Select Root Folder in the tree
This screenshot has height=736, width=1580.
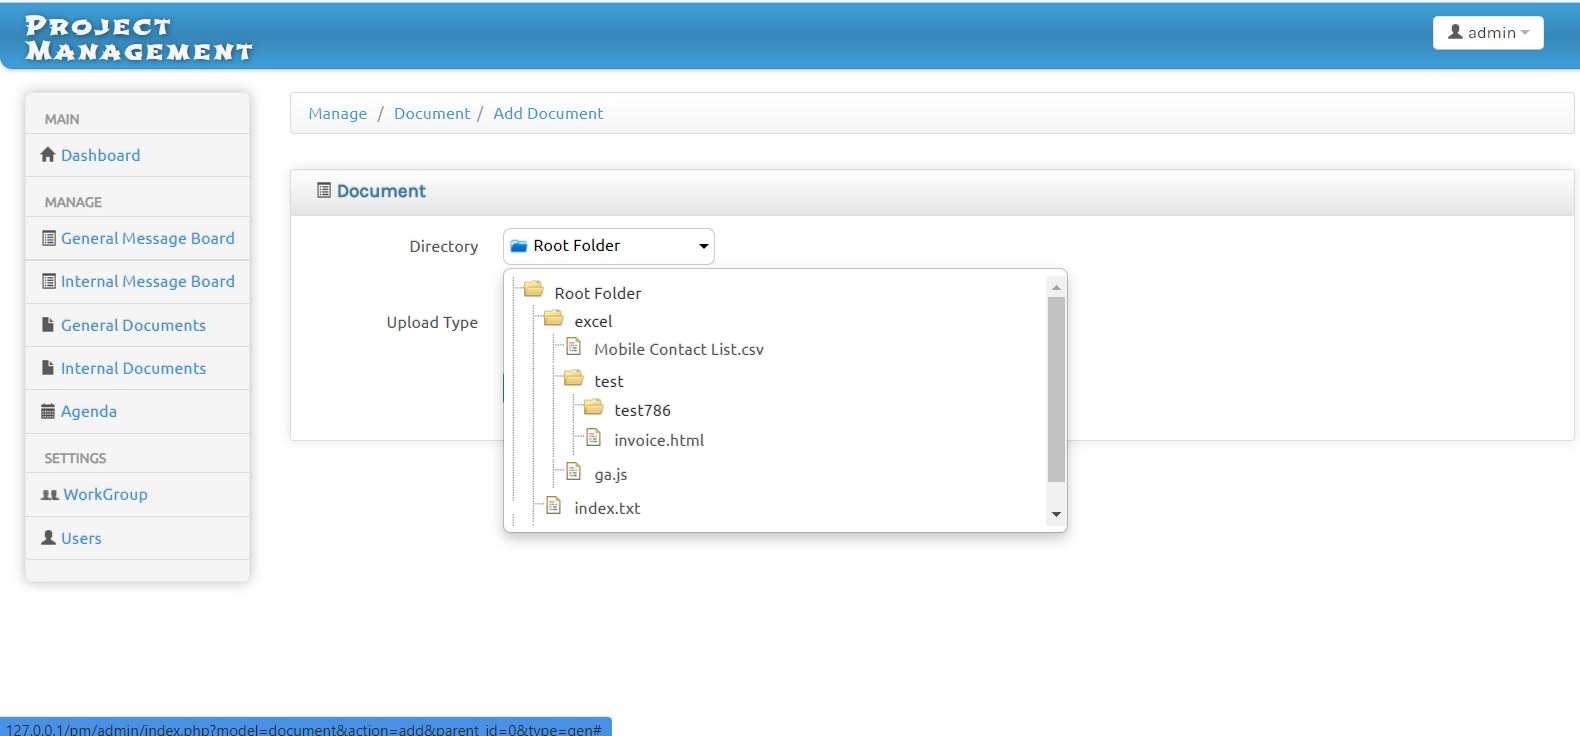coord(598,293)
